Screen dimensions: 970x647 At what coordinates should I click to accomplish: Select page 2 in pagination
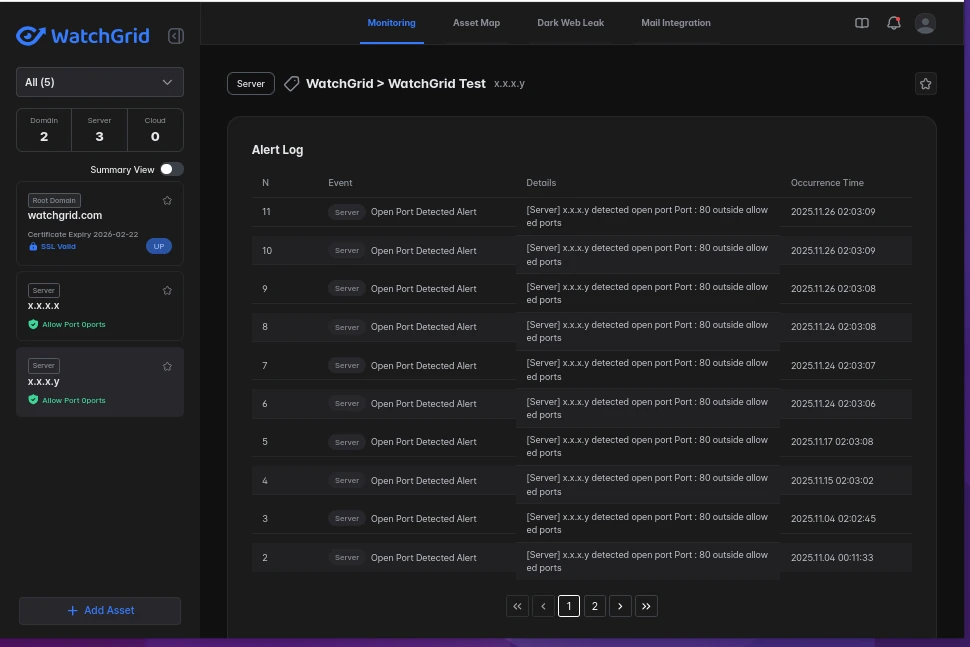(x=594, y=606)
